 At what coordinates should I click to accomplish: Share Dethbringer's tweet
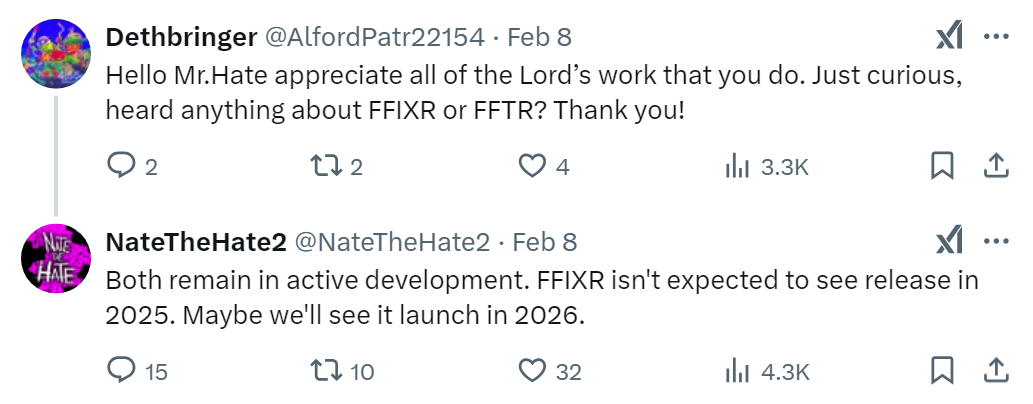pos(996,166)
